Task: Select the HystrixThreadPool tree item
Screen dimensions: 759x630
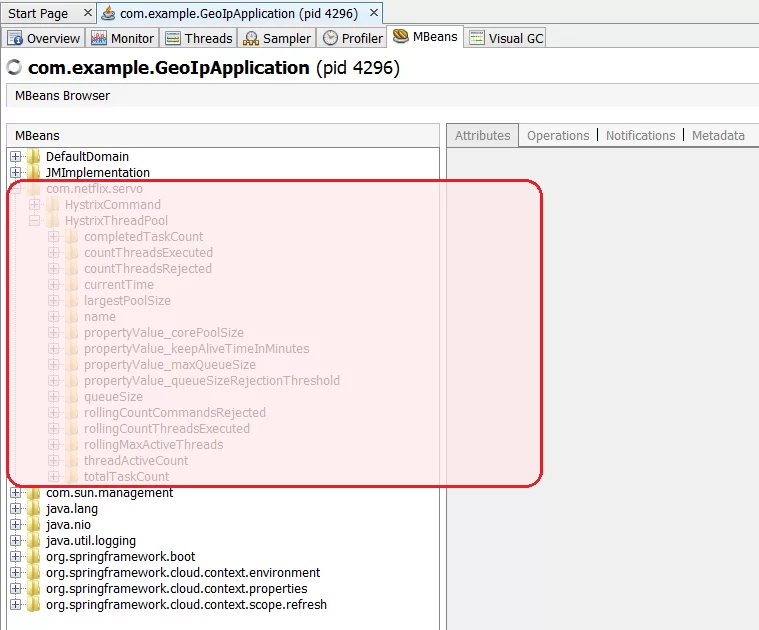Action: [x=116, y=221]
